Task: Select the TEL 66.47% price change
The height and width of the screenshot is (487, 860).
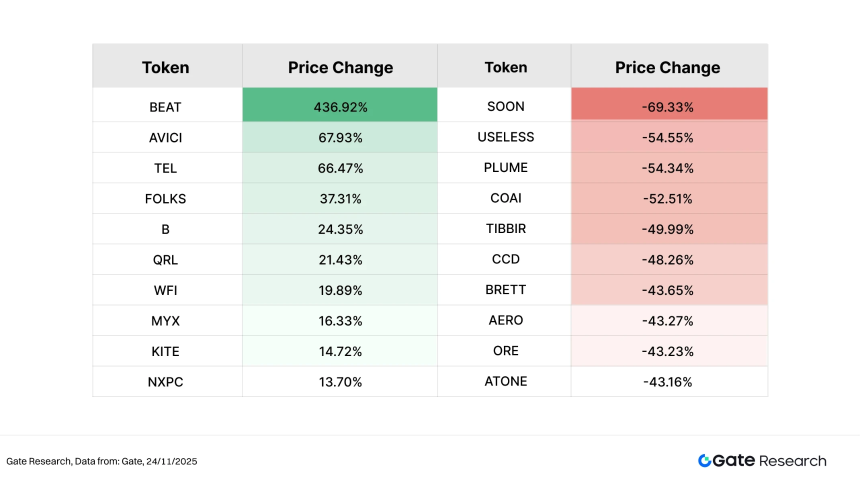Action: [x=340, y=167]
